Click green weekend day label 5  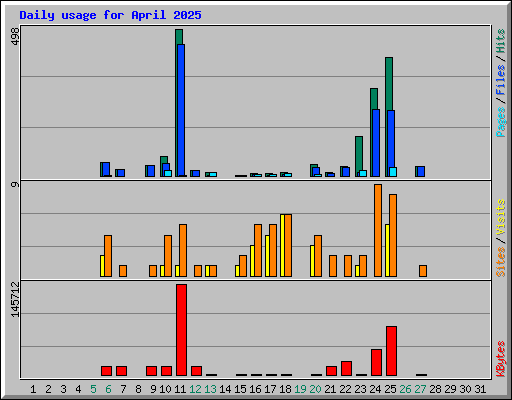click(x=93, y=389)
